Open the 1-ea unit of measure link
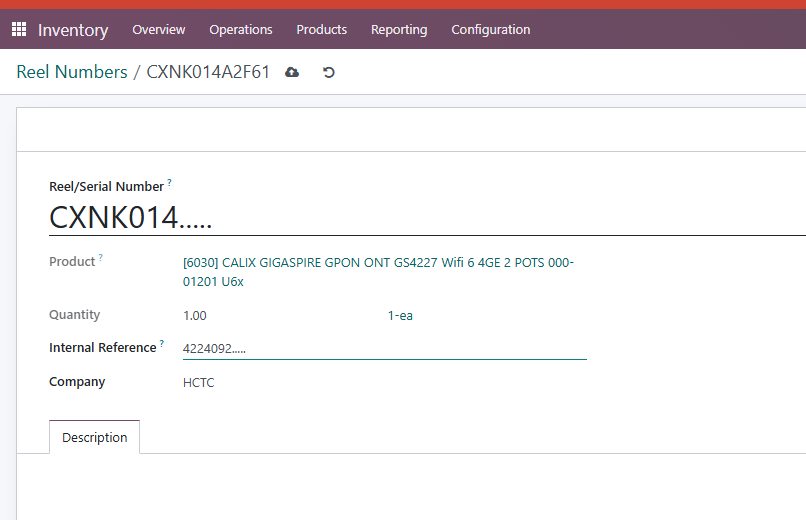 [x=400, y=315]
